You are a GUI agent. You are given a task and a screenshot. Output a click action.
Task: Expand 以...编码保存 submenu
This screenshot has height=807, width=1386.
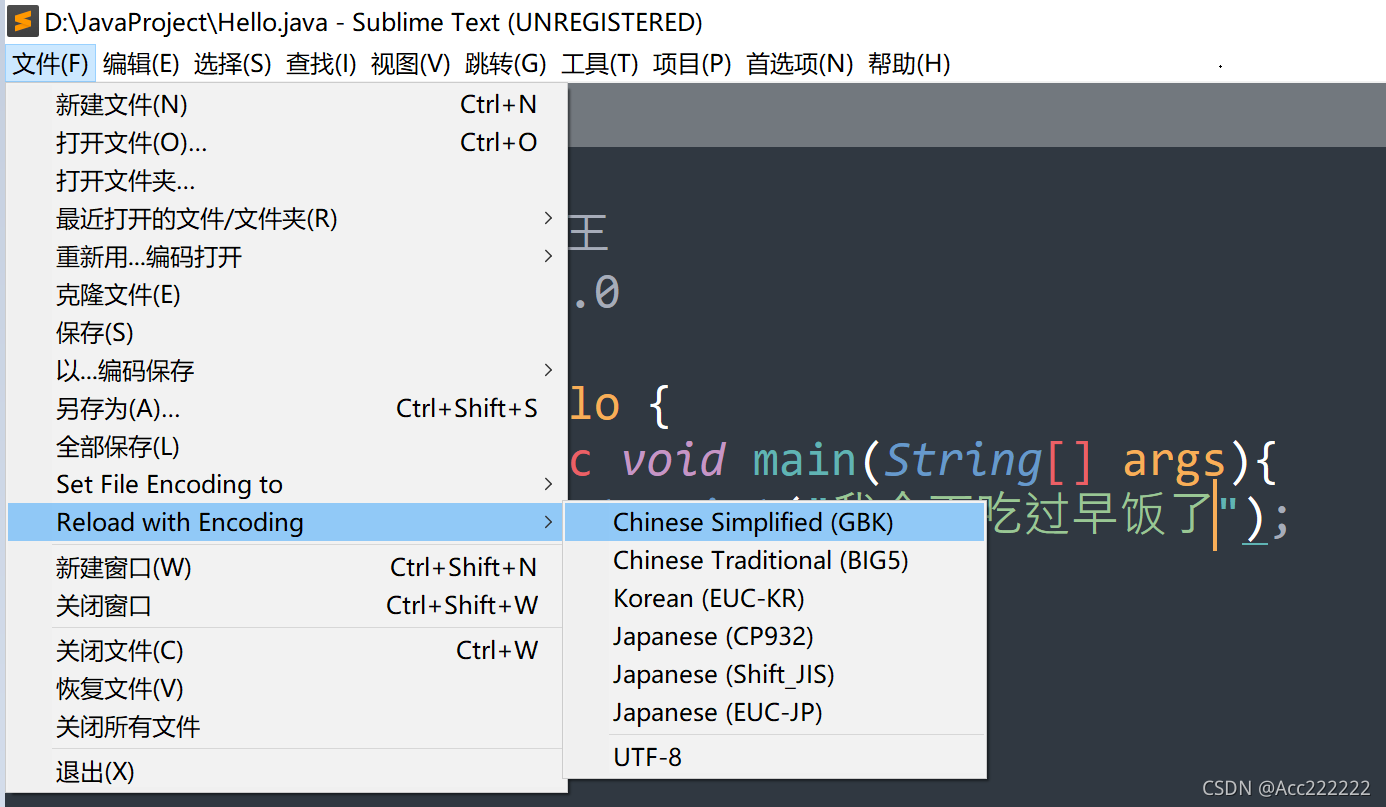pyautogui.click(x=286, y=371)
